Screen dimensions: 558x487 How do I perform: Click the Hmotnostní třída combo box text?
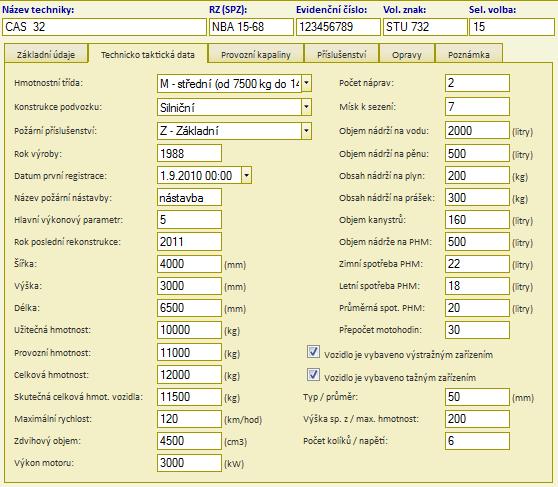click(230, 83)
